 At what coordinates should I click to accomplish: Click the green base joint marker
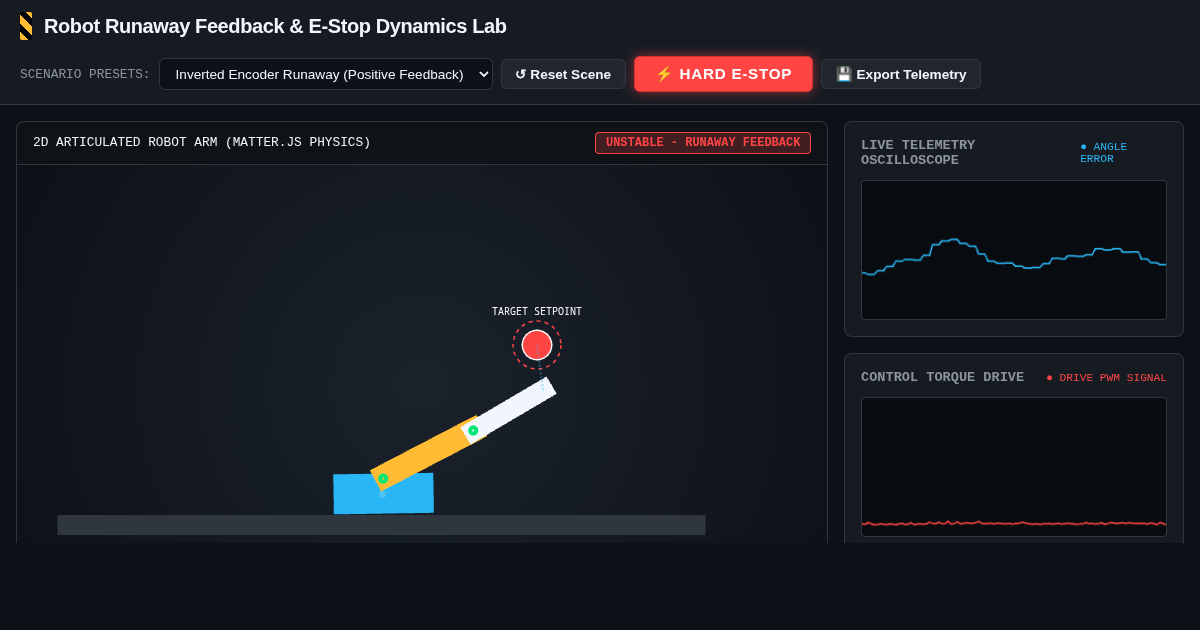coord(383,478)
